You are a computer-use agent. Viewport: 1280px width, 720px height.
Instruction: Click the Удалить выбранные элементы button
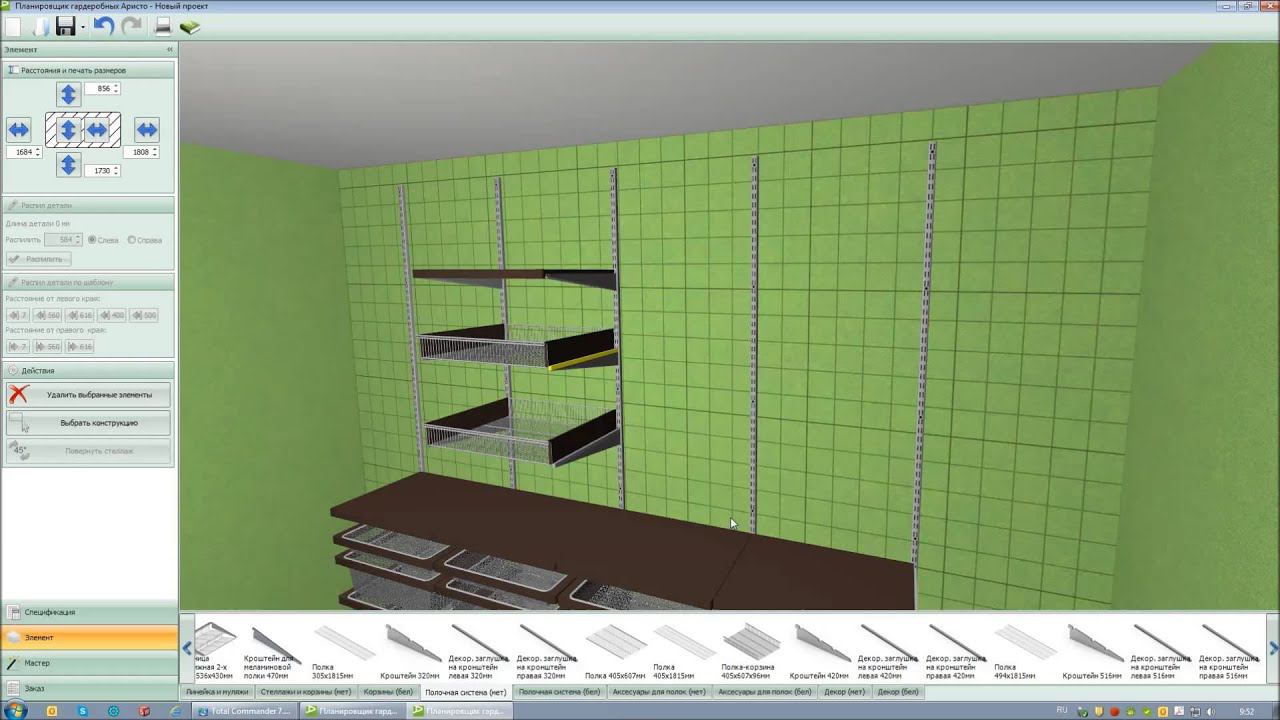click(x=88, y=395)
